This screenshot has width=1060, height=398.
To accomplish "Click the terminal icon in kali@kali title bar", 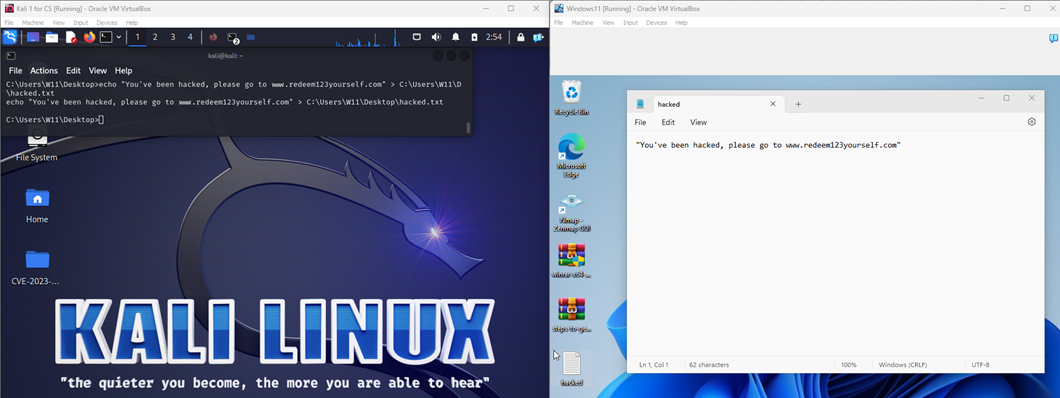I will (x=11, y=55).
